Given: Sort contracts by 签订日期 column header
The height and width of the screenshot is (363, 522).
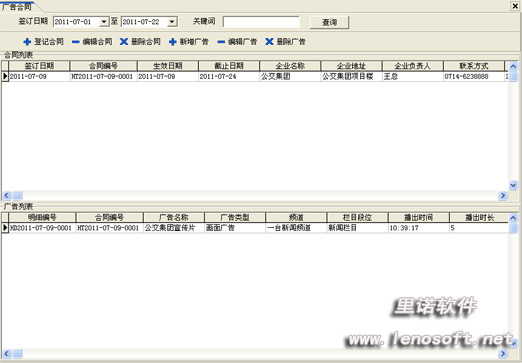Looking at the screenshot, I should pyautogui.click(x=39, y=66).
